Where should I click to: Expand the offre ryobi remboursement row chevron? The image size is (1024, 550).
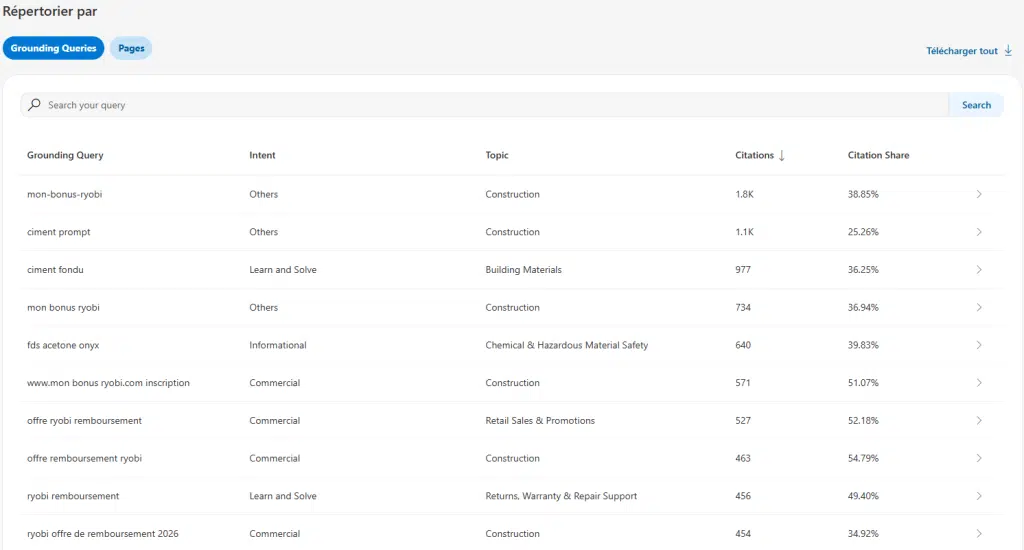point(979,421)
